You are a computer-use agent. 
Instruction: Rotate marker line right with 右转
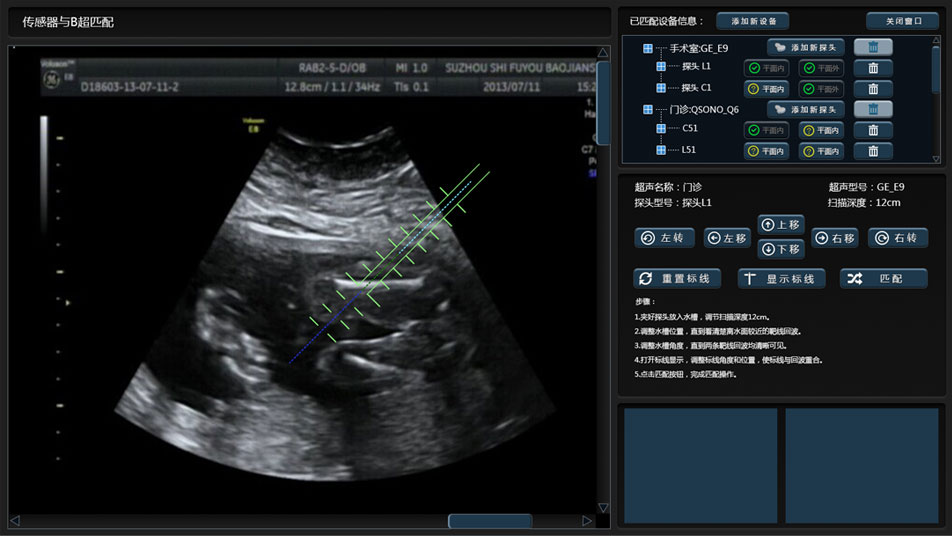tap(897, 238)
